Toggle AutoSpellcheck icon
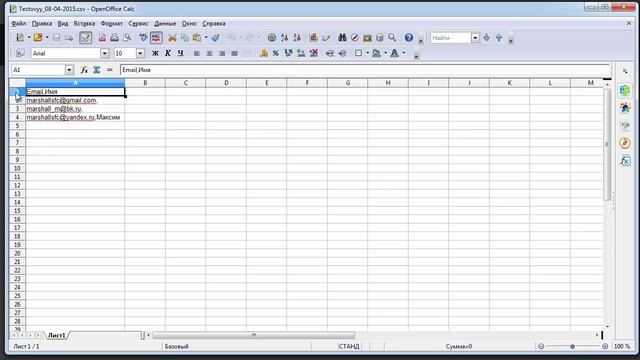The image size is (640, 360). (x=156, y=38)
